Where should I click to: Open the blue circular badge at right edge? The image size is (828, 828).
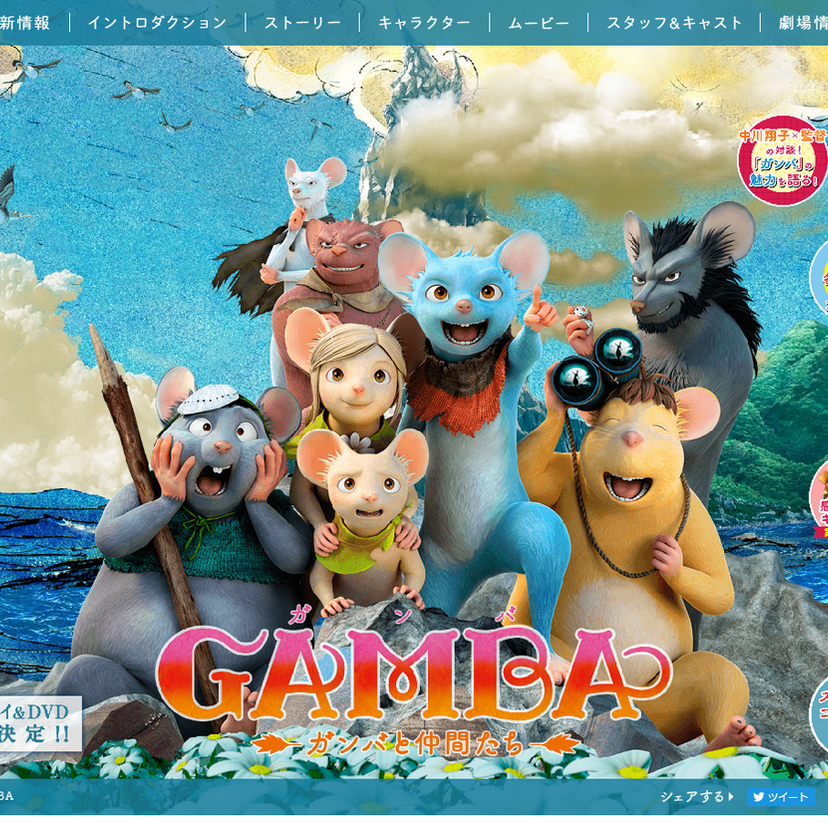click(x=819, y=275)
